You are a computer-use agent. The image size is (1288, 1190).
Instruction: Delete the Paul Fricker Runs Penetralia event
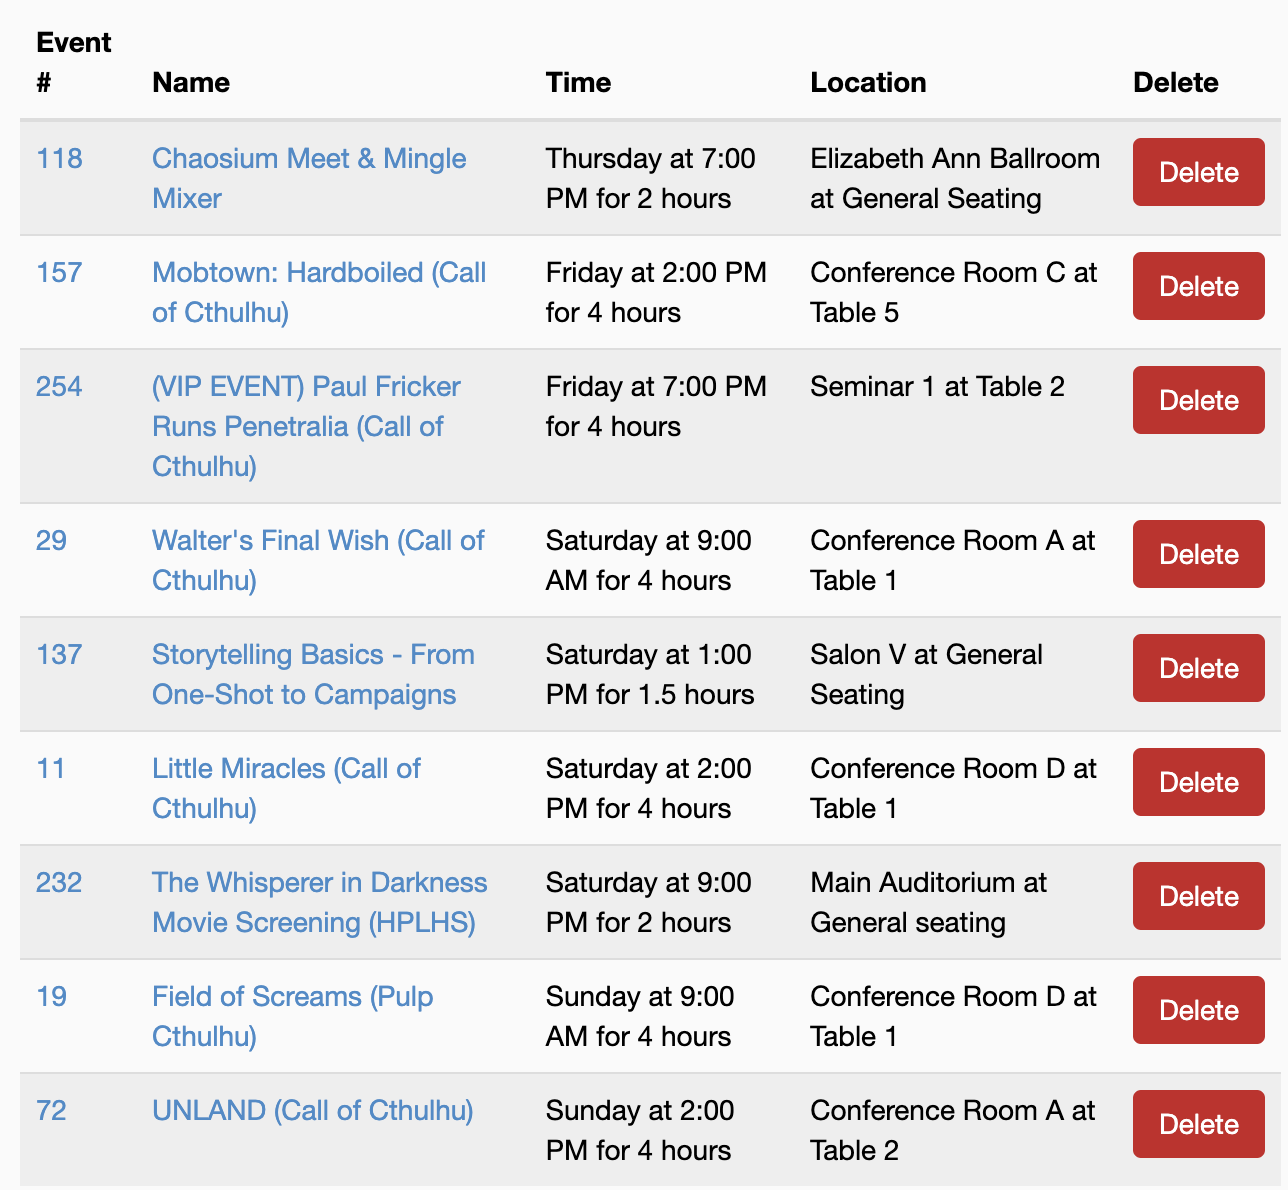tap(1198, 400)
